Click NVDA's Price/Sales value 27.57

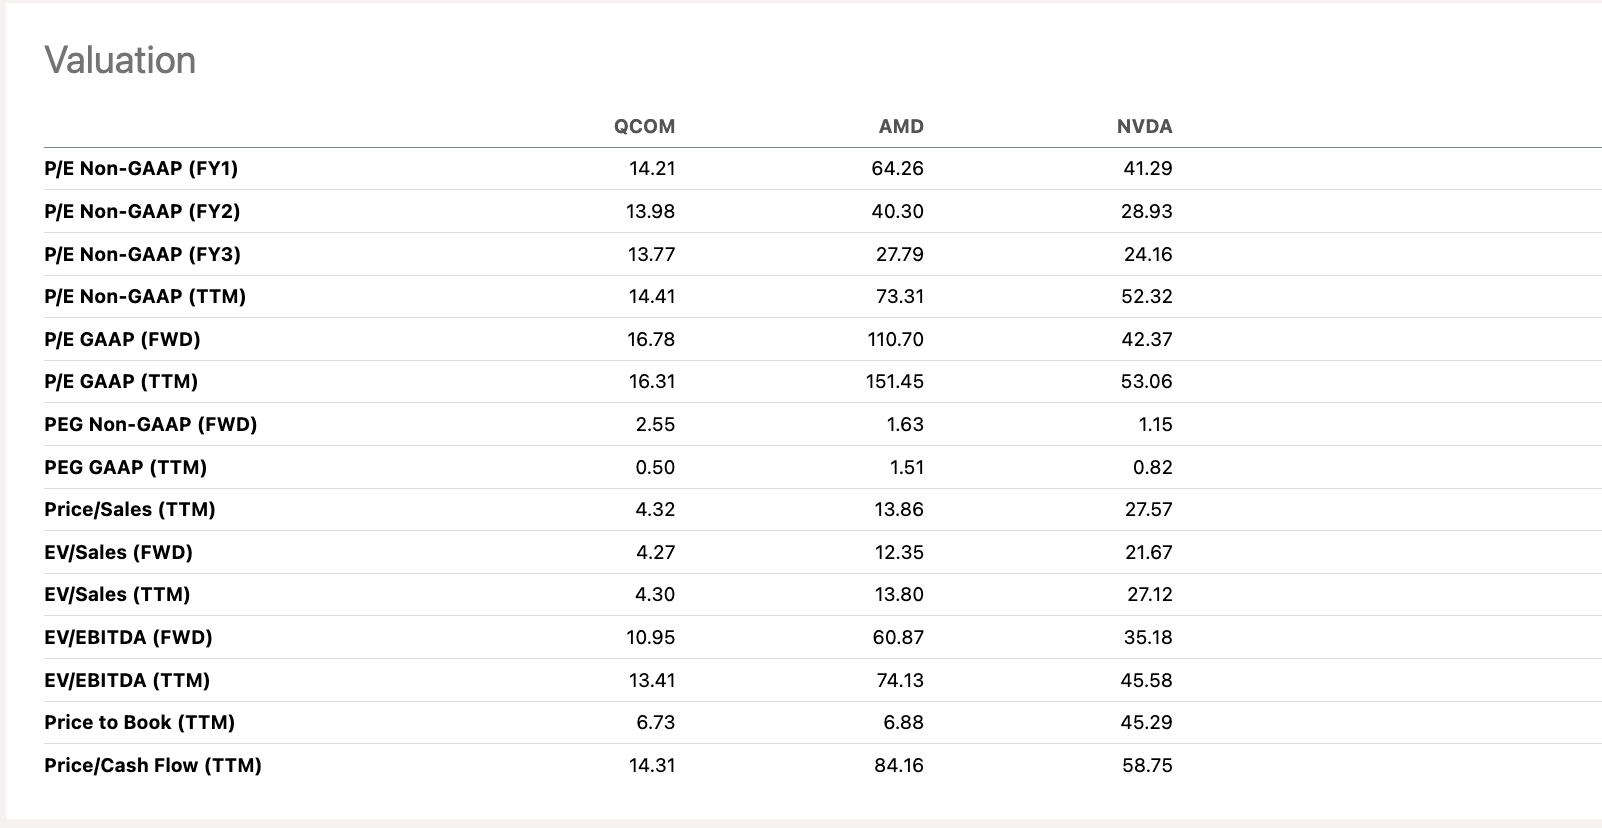[1148, 510]
